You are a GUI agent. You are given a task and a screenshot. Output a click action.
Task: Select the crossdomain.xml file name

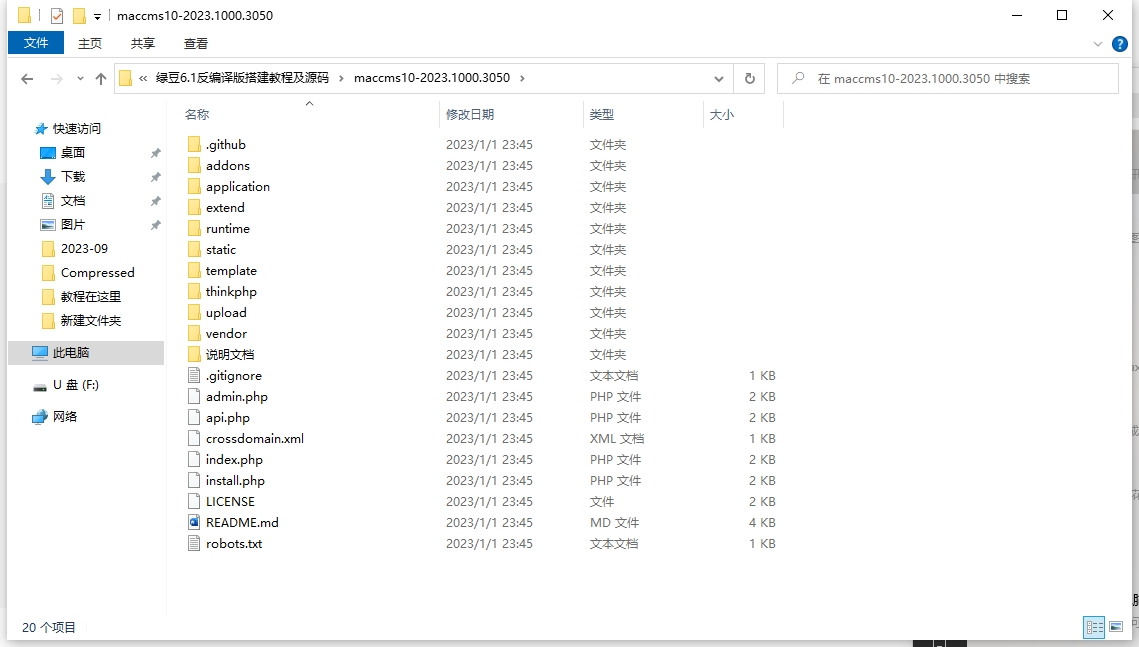tap(254, 439)
